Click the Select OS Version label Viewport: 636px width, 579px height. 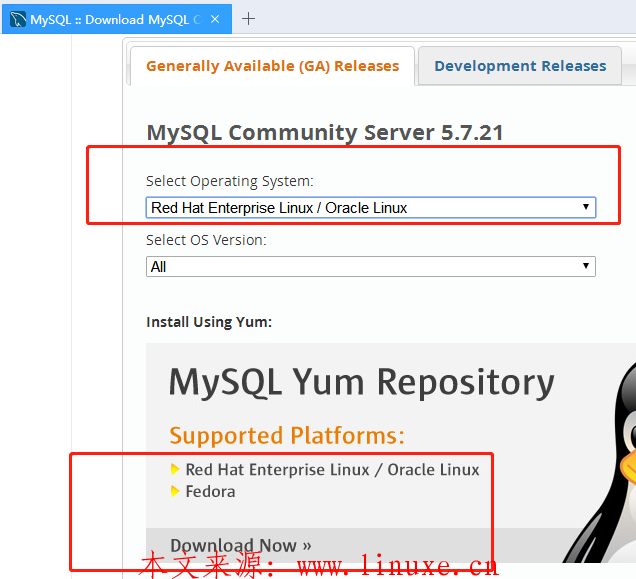tap(206, 240)
